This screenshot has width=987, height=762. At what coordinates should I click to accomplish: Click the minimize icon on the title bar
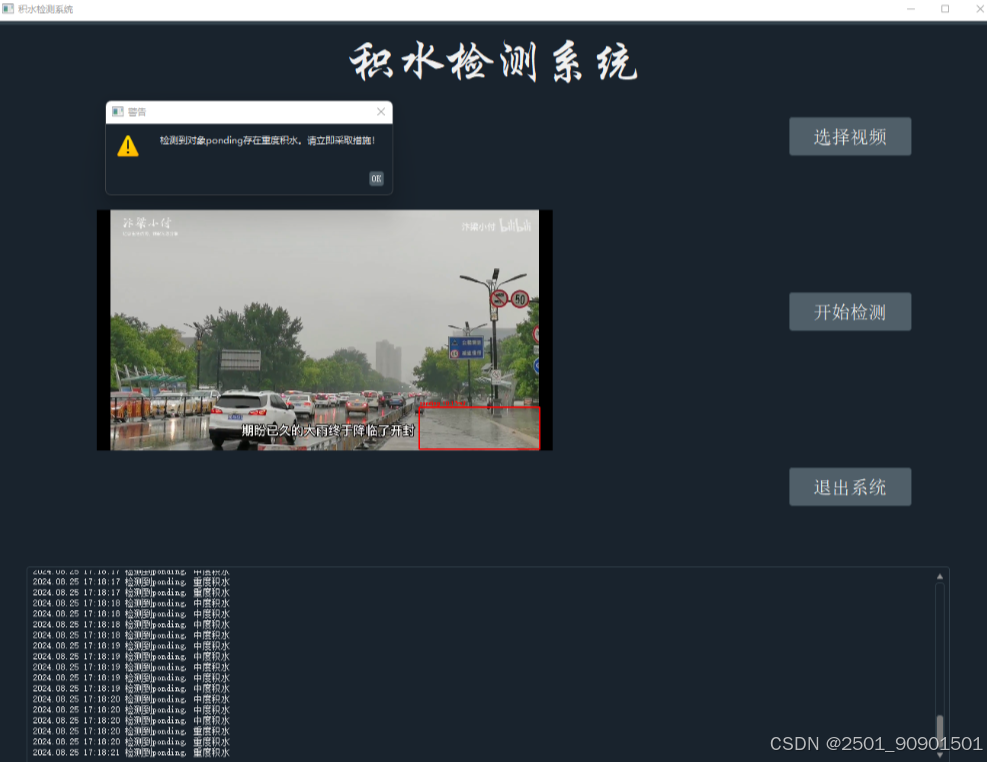click(x=909, y=9)
